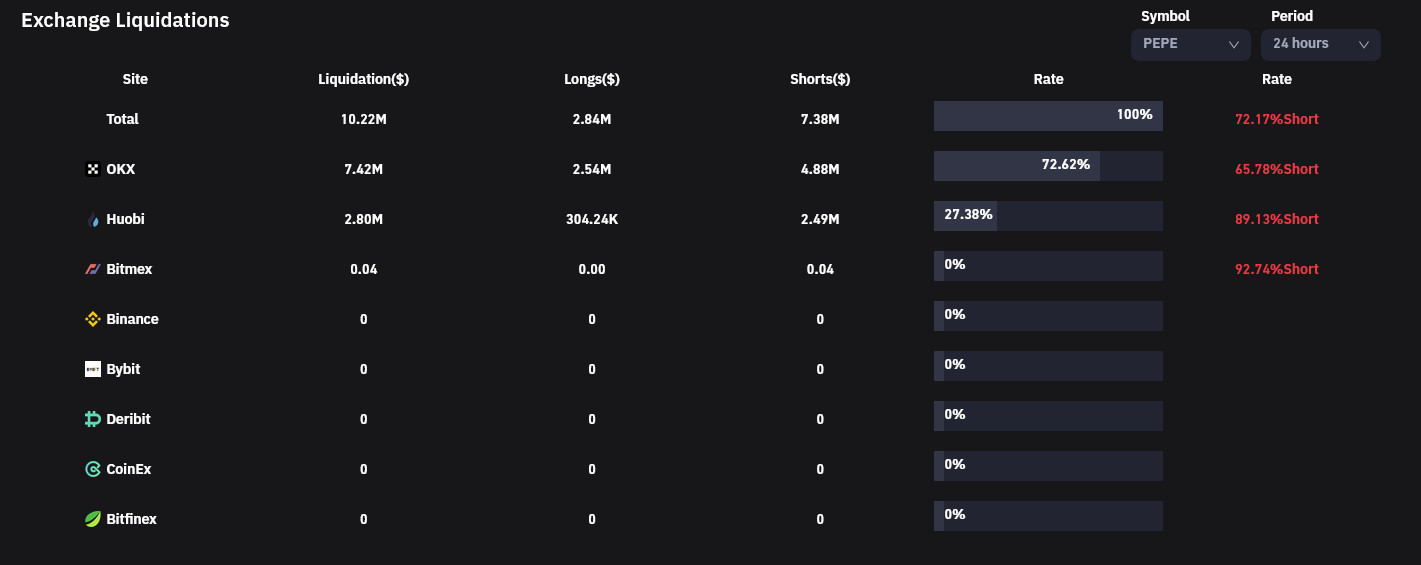Screen dimensions: 1421x565
Task: Click the Total liquidation value 10.22M
Action: pyautogui.click(x=363, y=119)
